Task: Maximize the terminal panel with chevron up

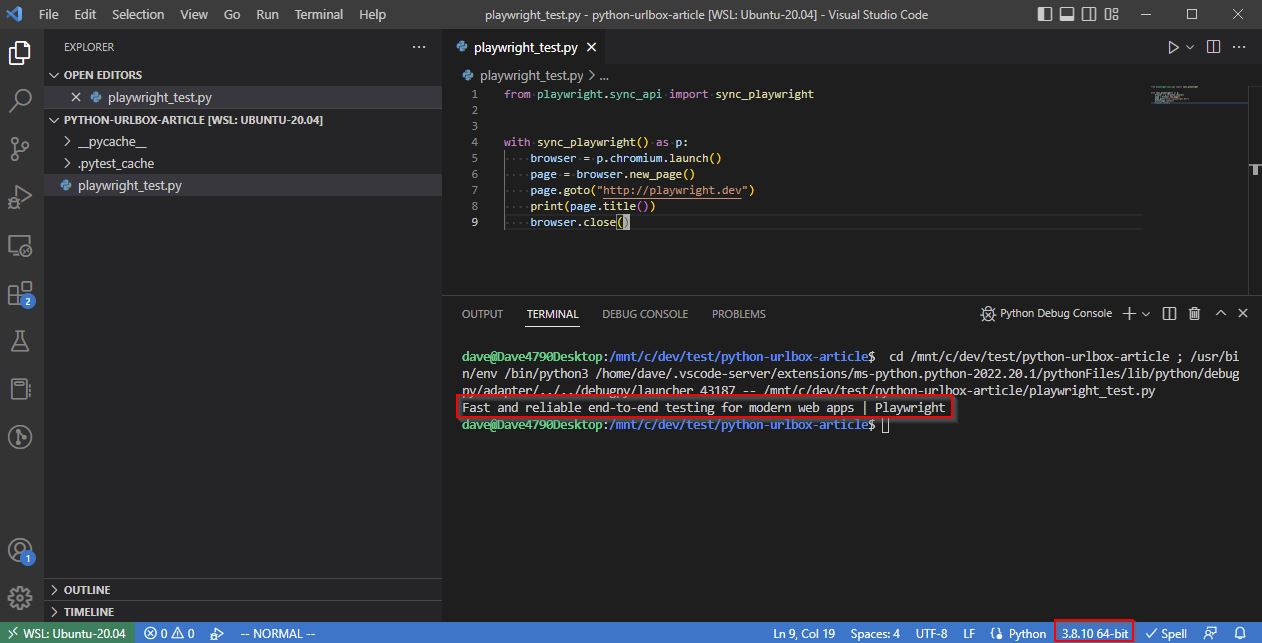Action: point(1220,314)
